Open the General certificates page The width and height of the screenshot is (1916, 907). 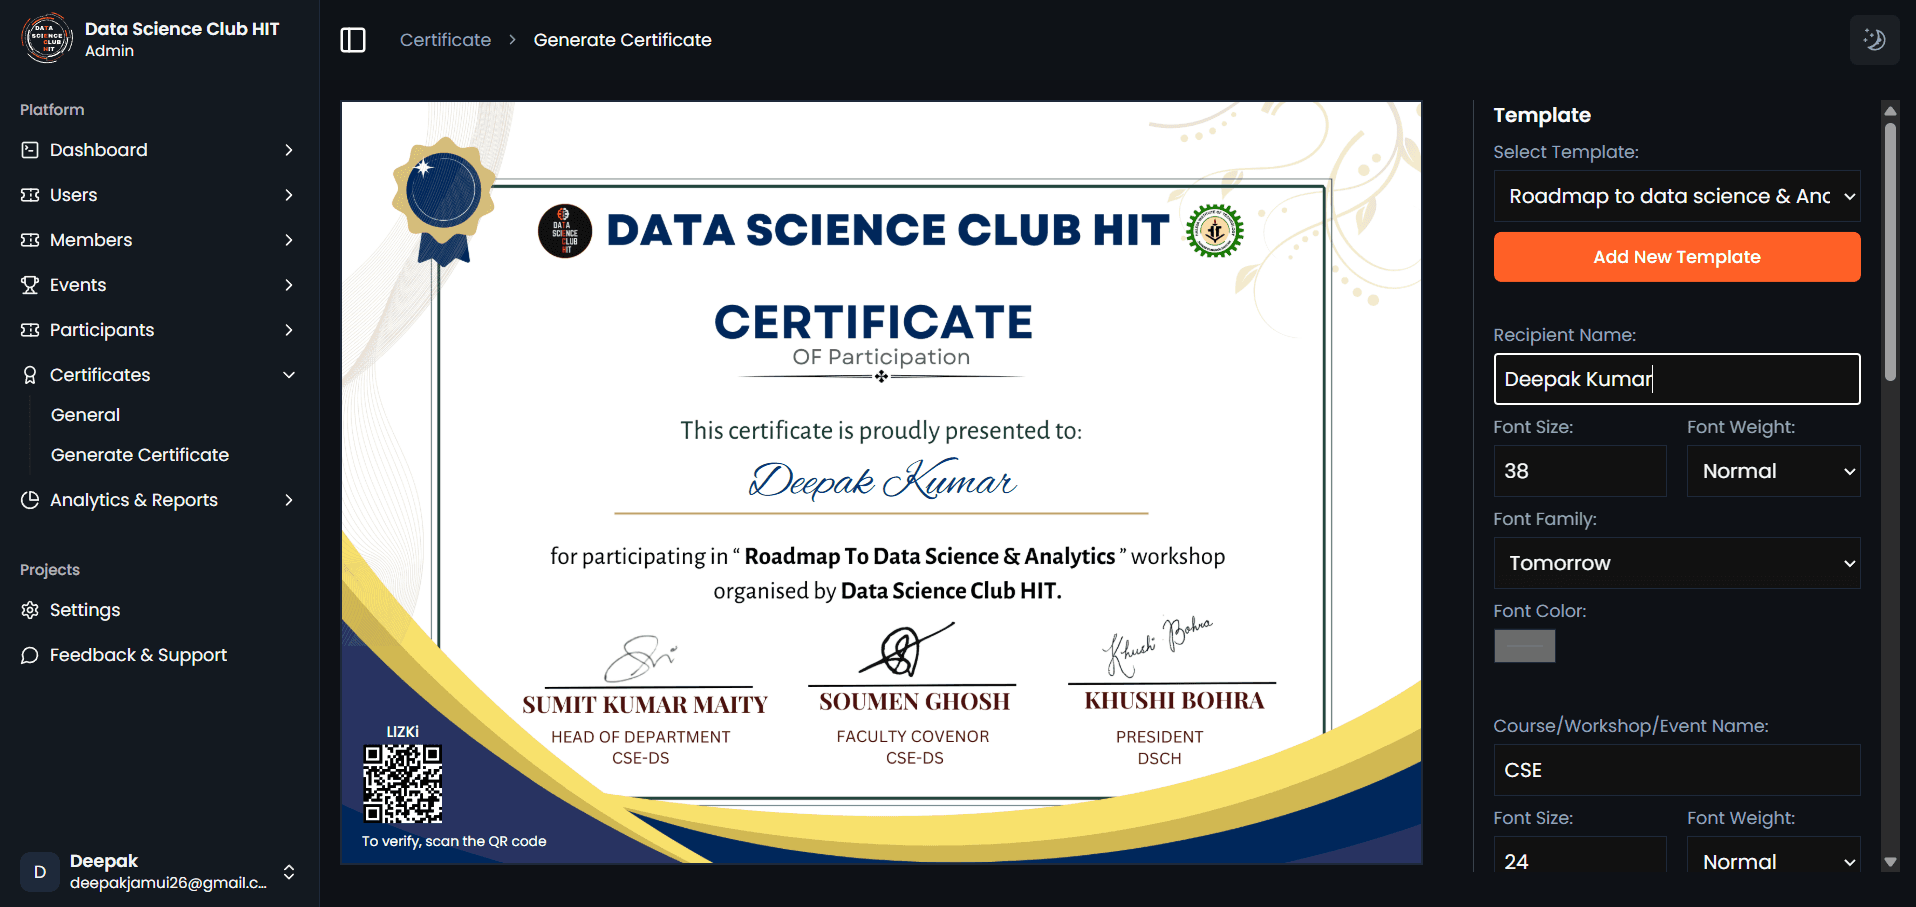[85, 414]
